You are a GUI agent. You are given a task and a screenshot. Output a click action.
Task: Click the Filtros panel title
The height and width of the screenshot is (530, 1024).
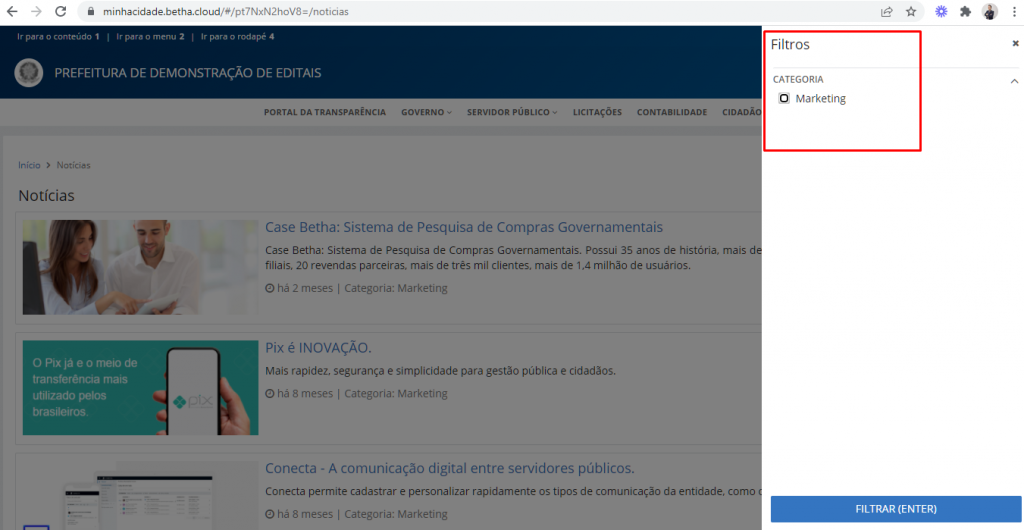[x=790, y=45]
